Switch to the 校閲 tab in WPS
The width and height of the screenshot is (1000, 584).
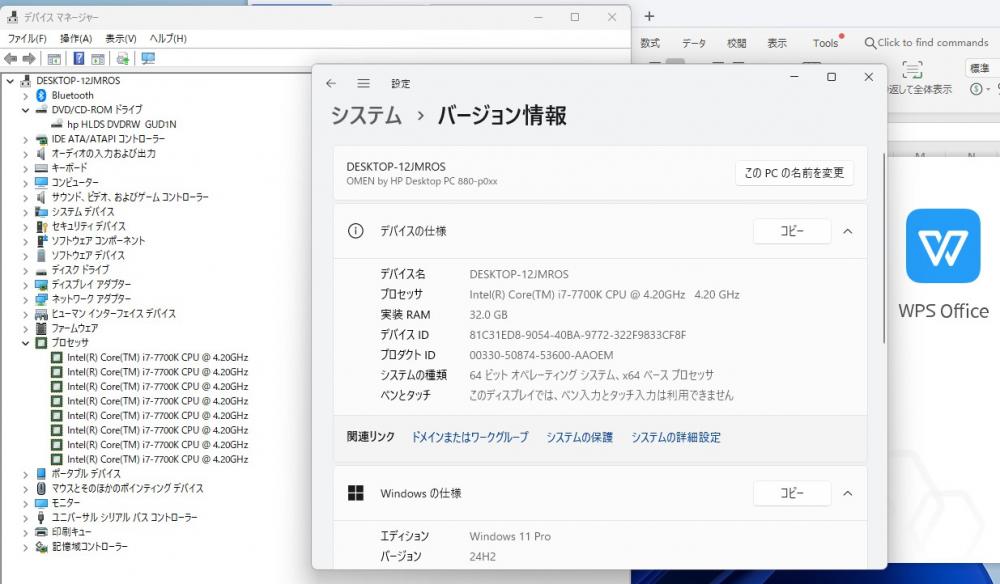[737, 43]
